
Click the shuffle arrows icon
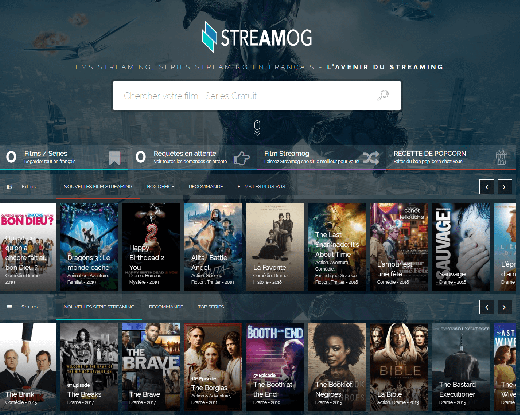371,158
